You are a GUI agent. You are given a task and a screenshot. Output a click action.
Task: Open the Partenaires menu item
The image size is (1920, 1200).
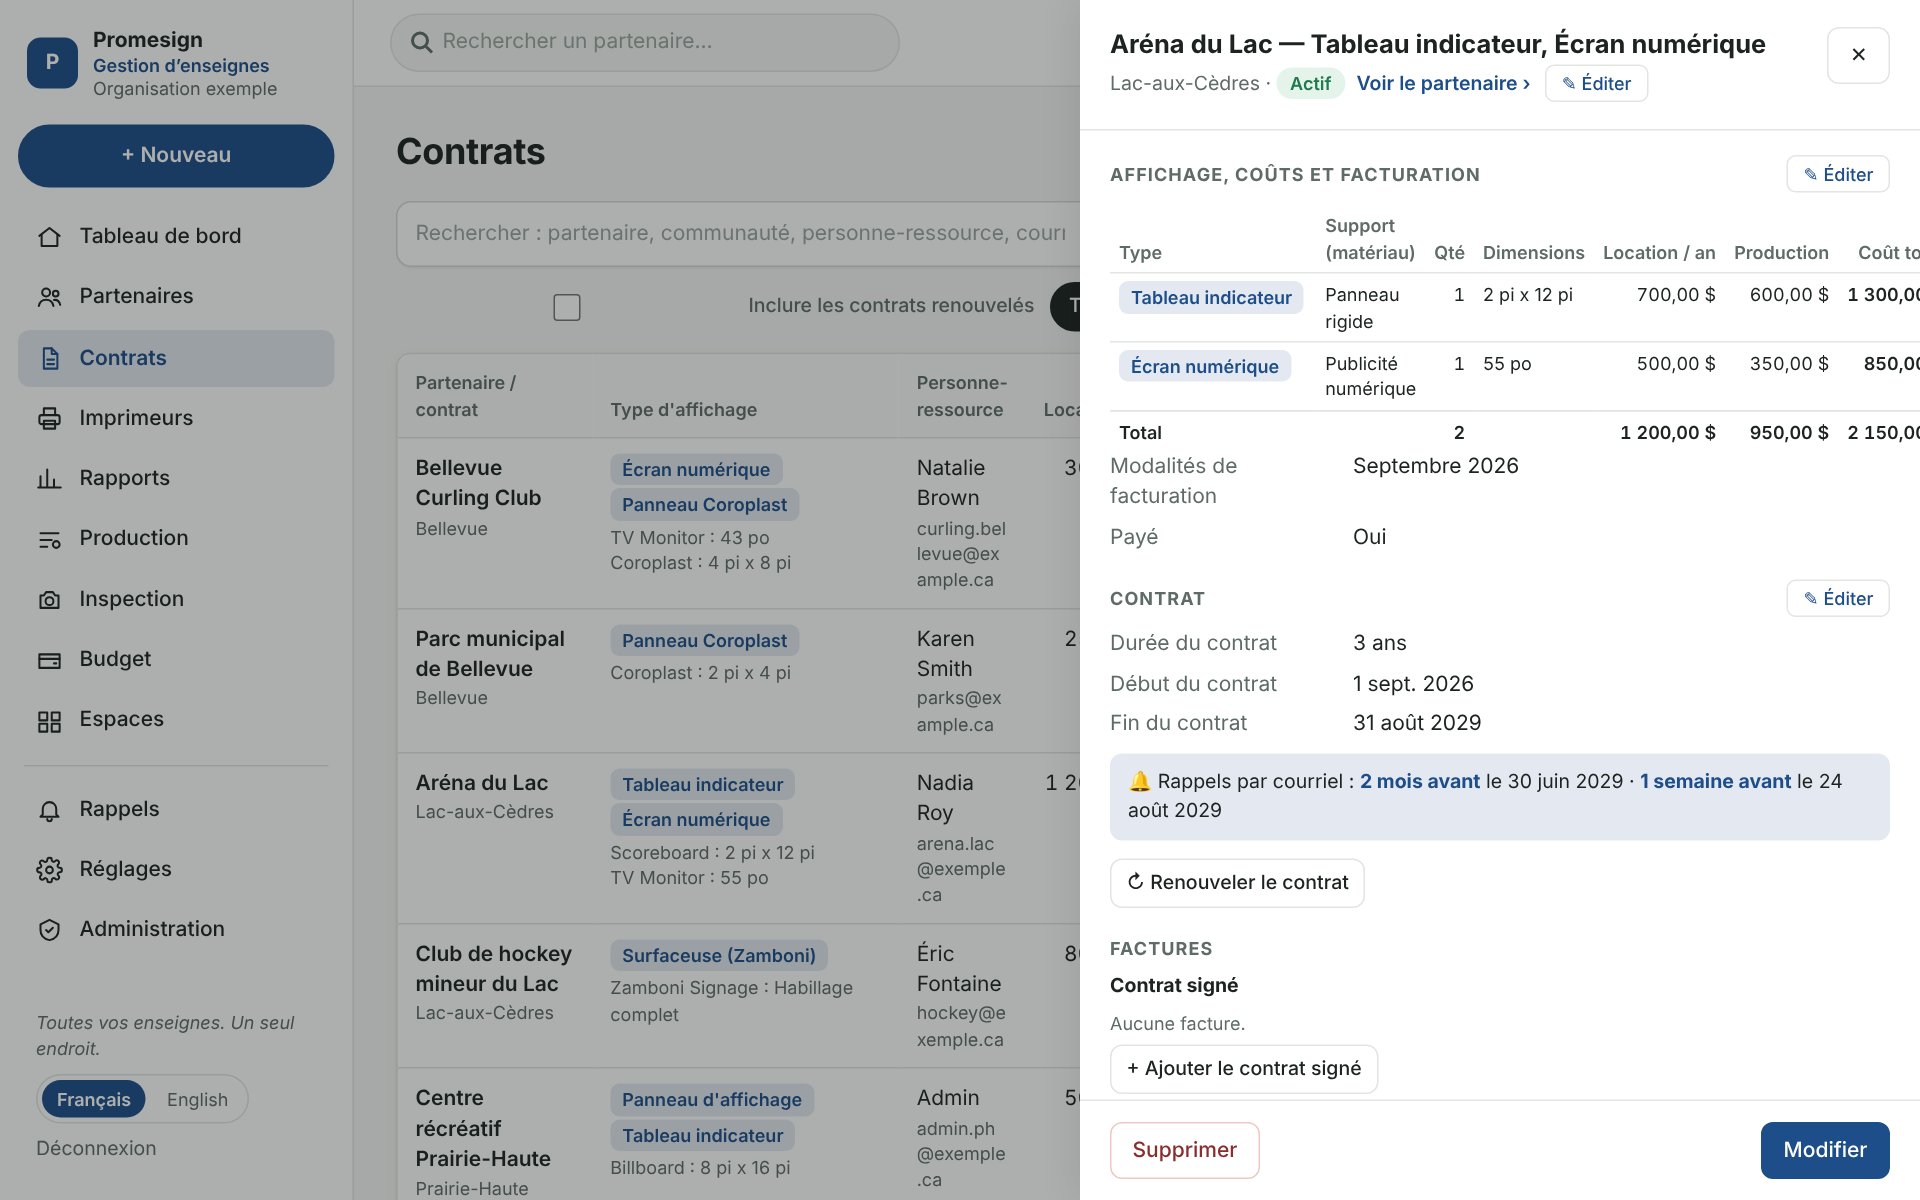click(x=176, y=297)
